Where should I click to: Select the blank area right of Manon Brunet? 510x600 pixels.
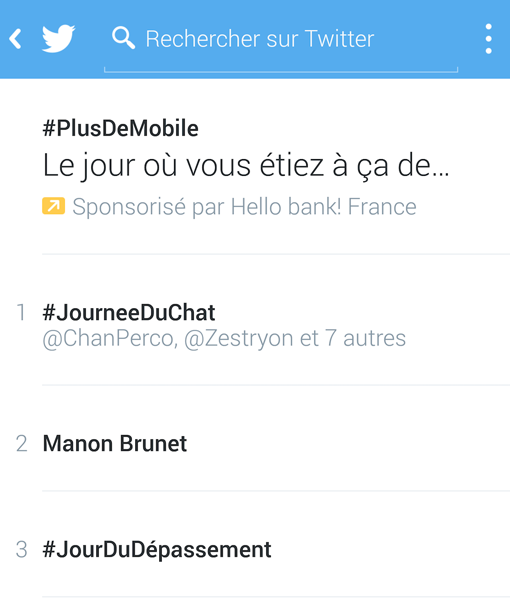pos(348,444)
